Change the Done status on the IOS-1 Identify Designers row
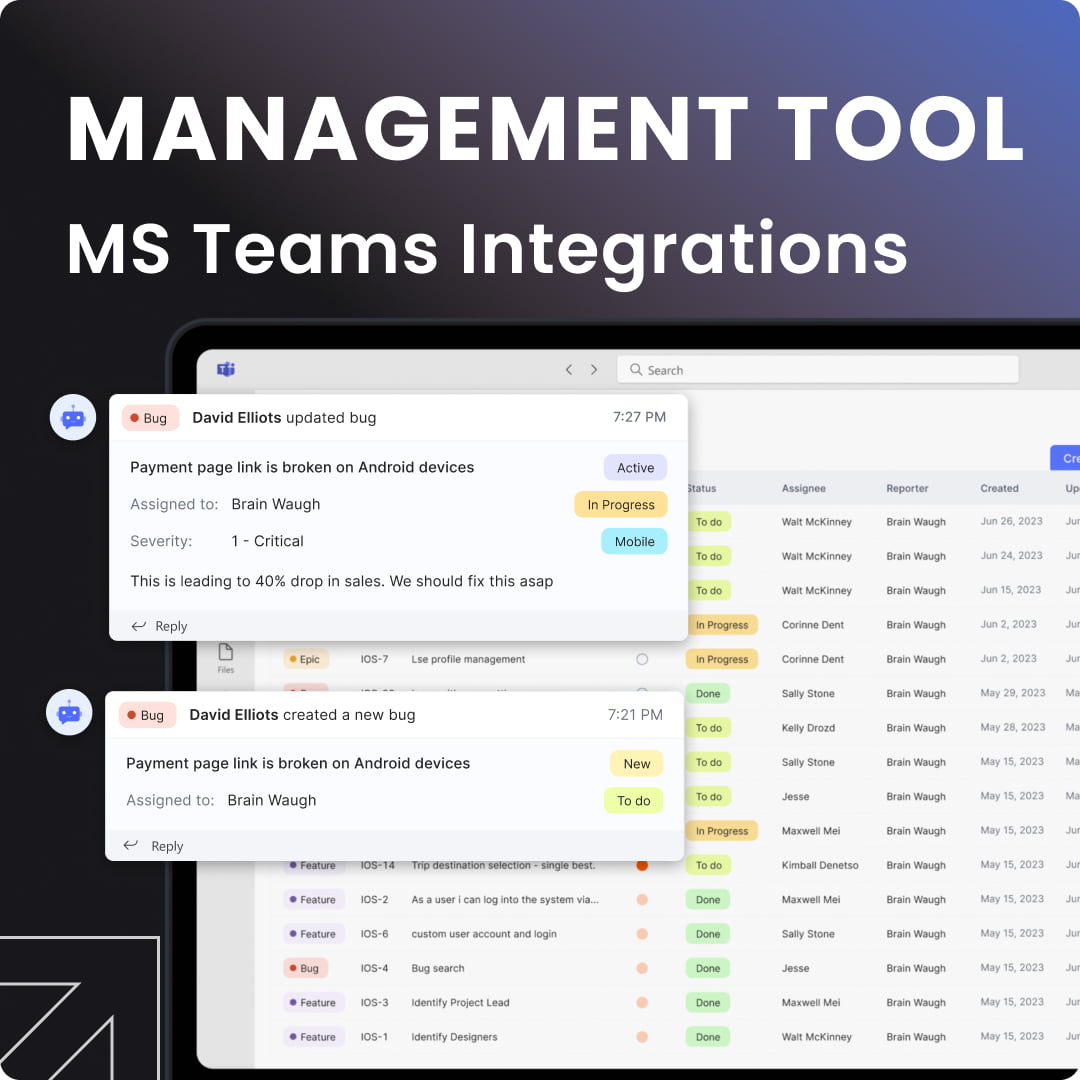Image resolution: width=1080 pixels, height=1080 pixels. (707, 1036)
